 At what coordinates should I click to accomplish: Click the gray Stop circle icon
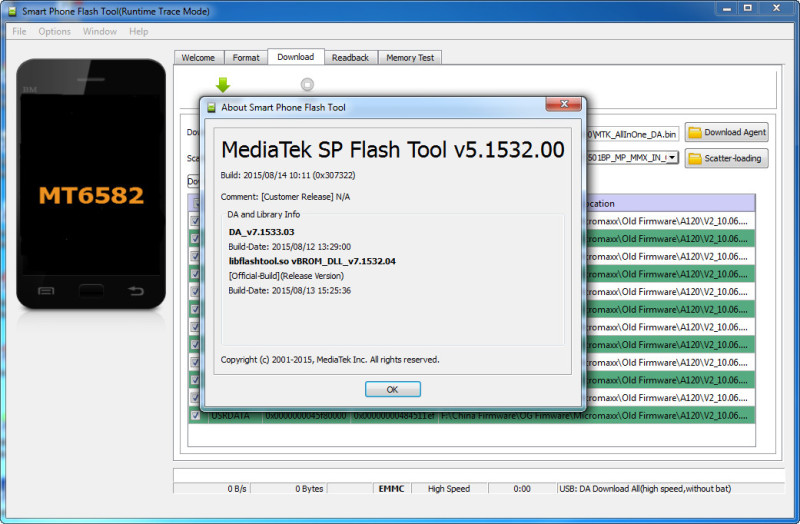pos(307,84)
